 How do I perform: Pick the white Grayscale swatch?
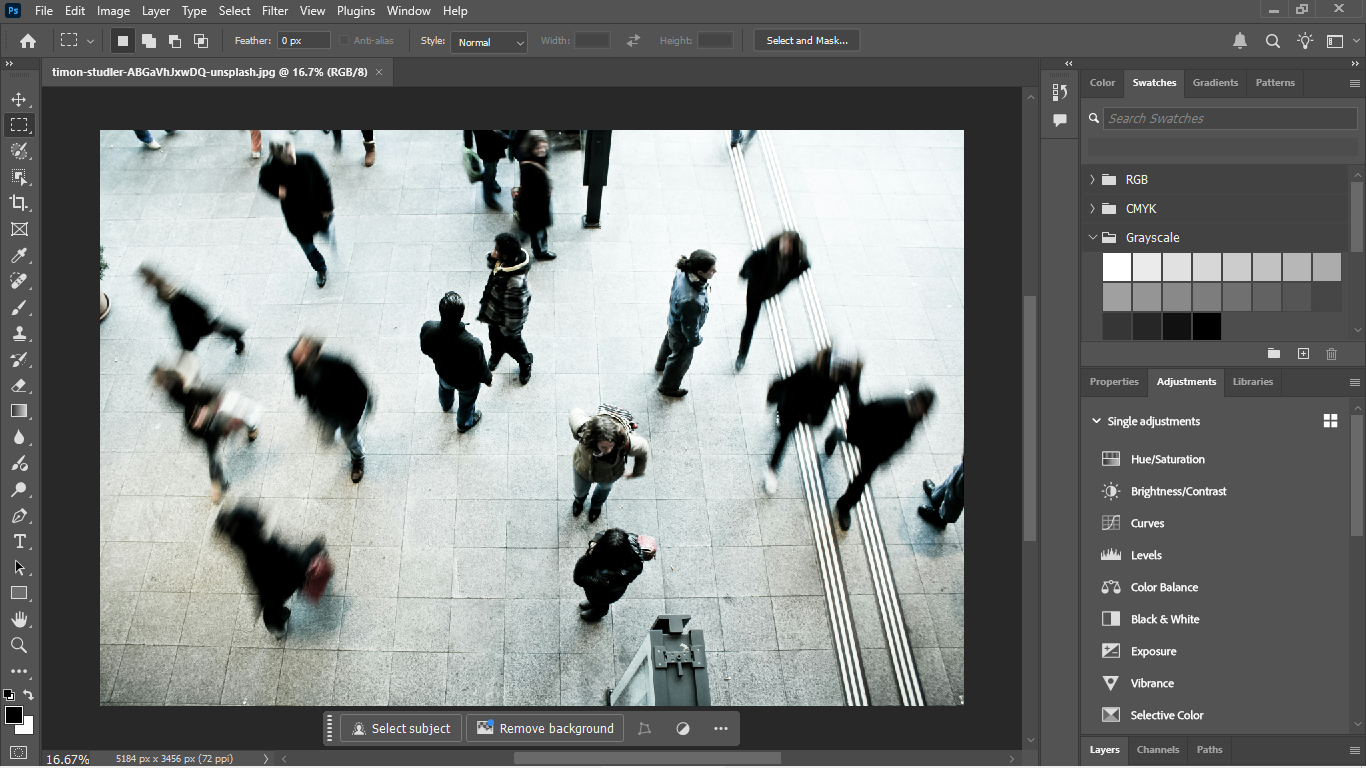1117,267
